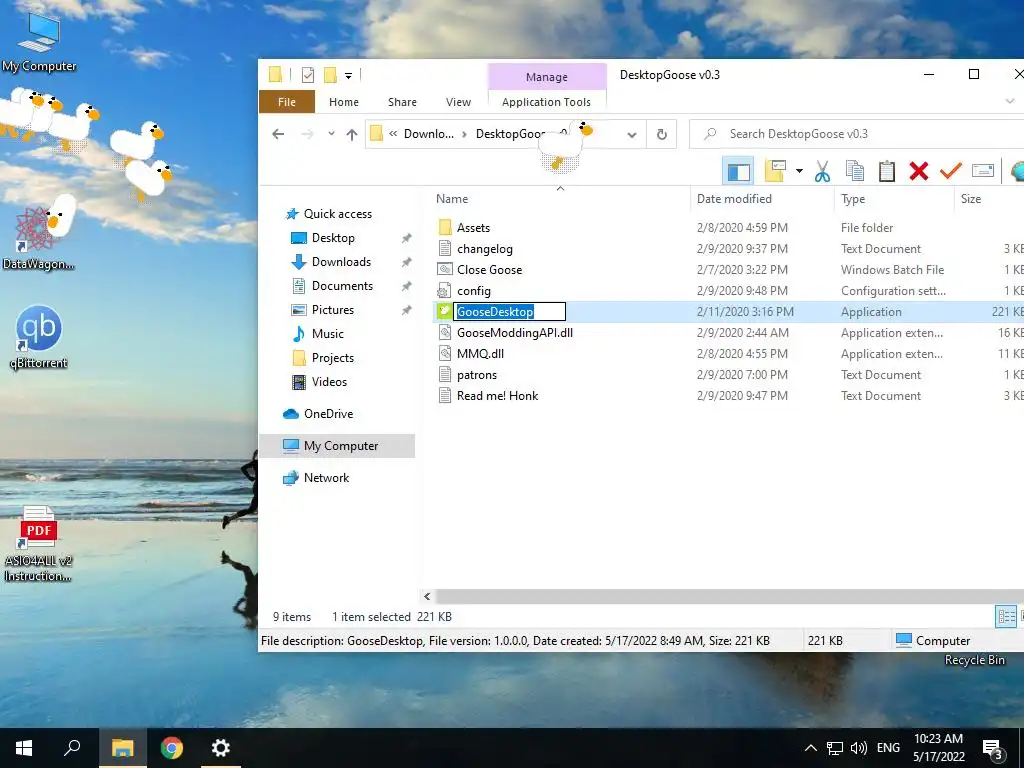Click the GooseDesktop rename text field
1024x768 pixels.
pyautogui.click(x=509, y=312)
